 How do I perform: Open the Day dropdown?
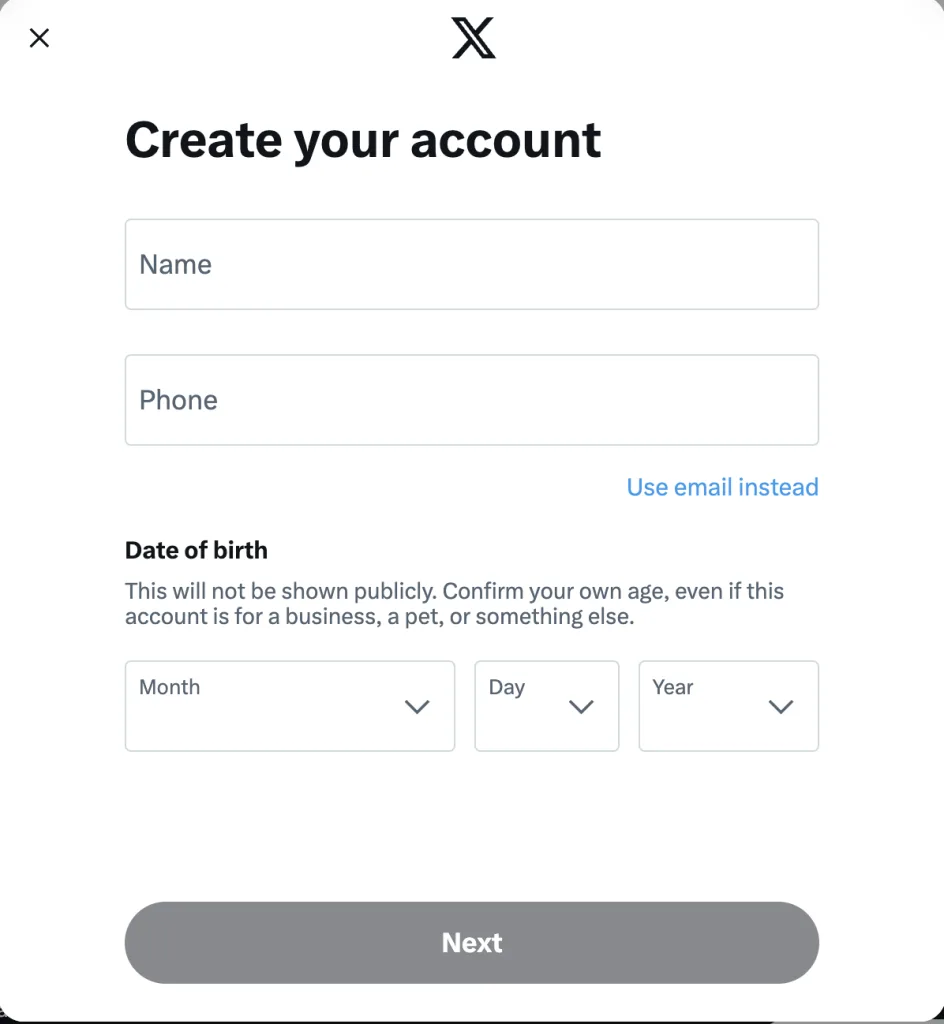(546, 706)
